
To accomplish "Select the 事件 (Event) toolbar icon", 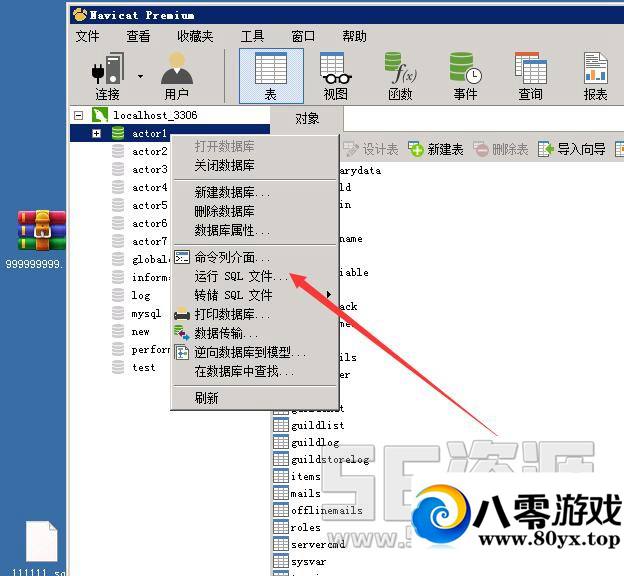I will pyautogui.click(x=465, y=76).
